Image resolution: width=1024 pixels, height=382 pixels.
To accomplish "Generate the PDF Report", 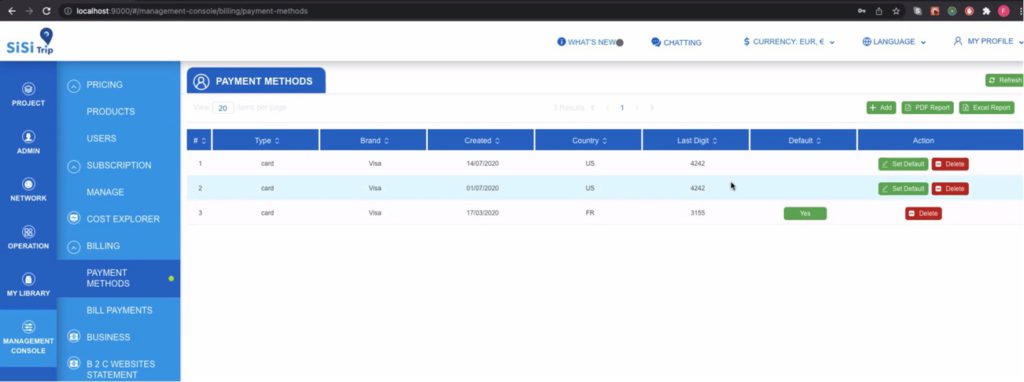I will pyautogui.click(x=927, y=108).
